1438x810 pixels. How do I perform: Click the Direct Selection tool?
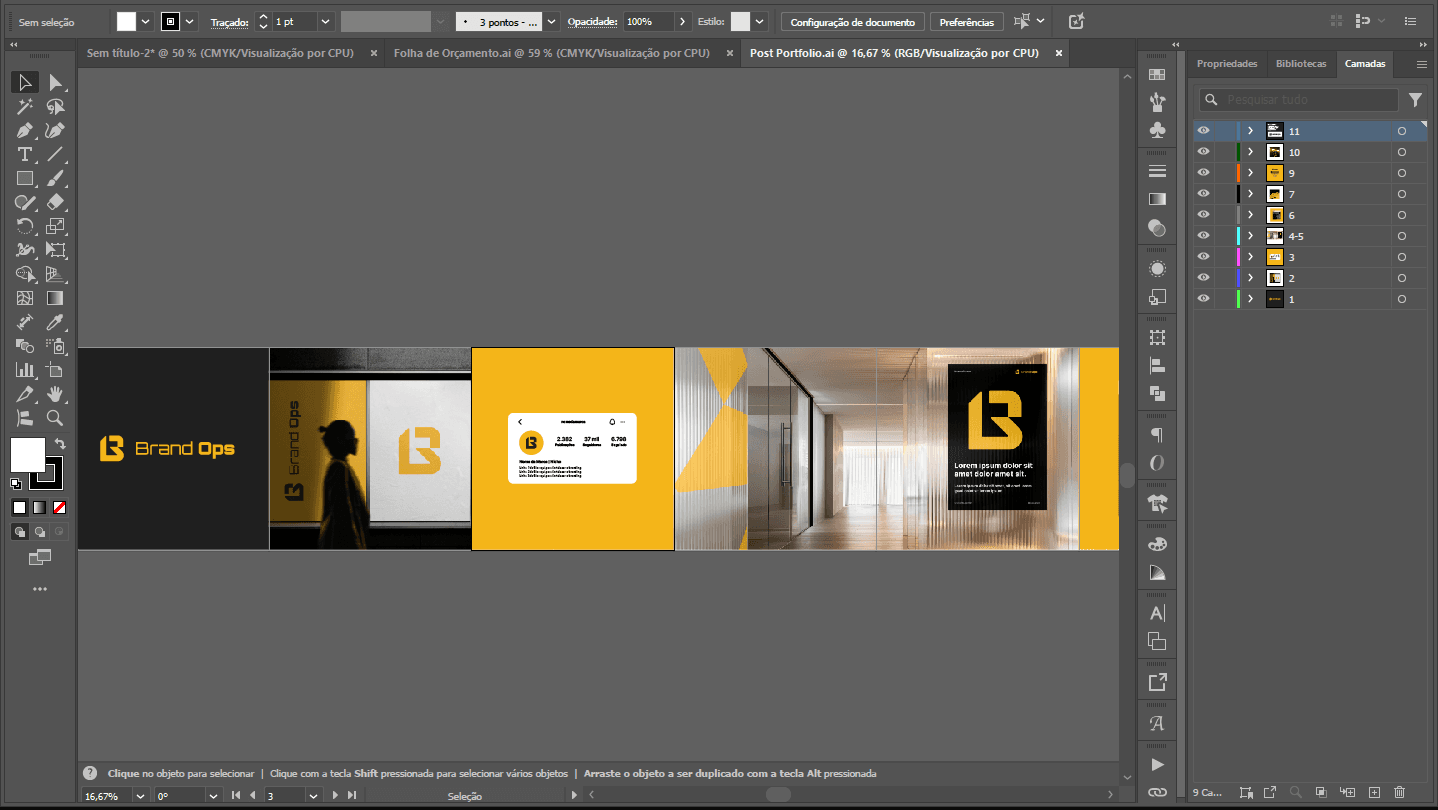[x=56, y=82]
